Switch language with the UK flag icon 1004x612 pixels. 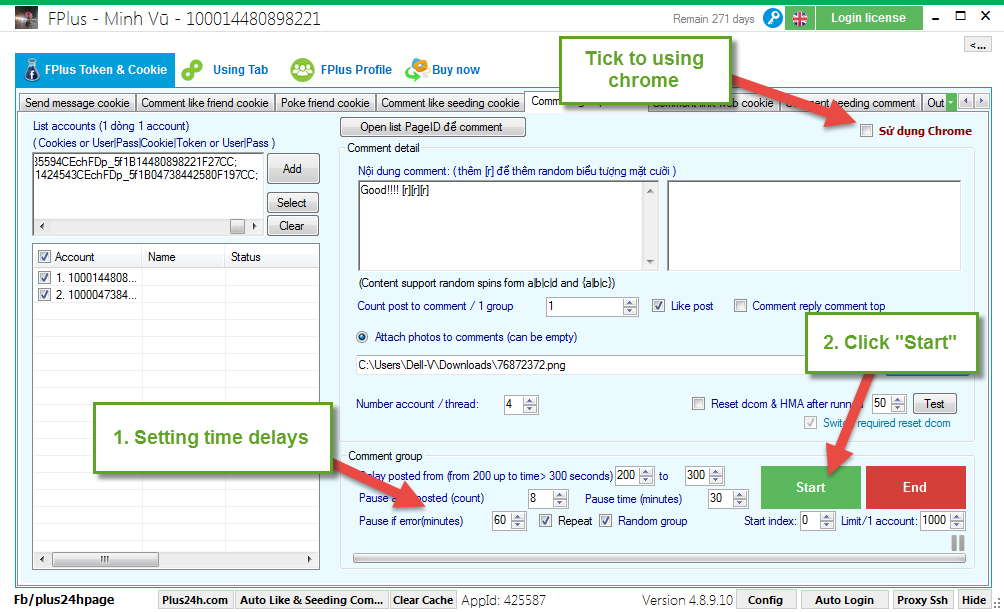coord(800,18)
